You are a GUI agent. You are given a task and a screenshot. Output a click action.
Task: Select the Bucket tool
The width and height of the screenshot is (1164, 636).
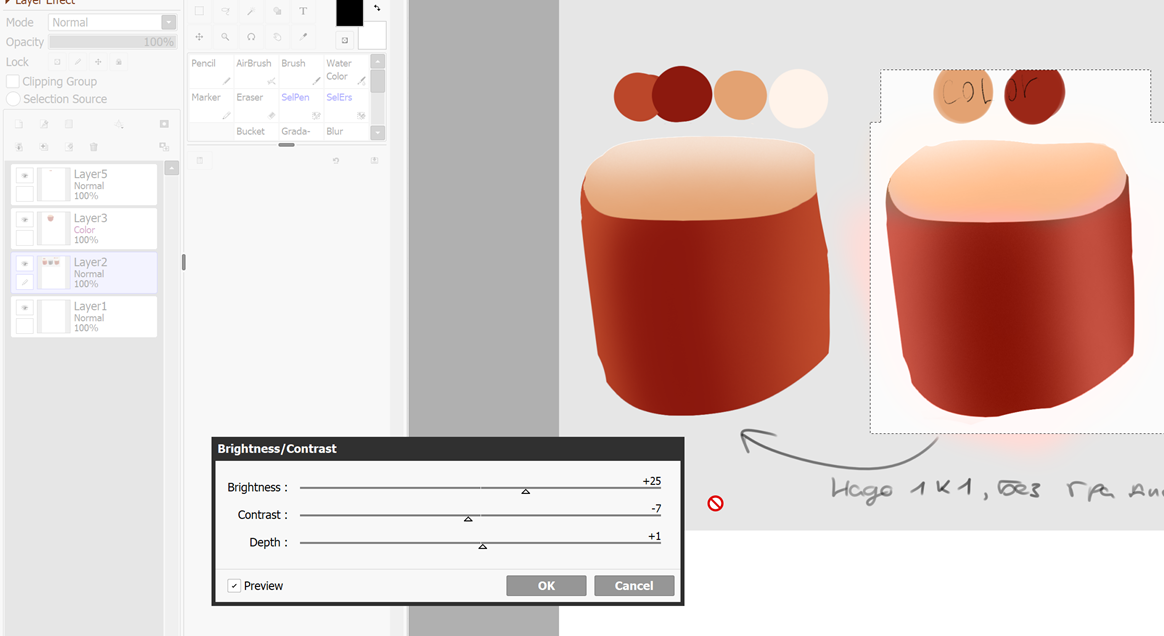(x=256, y=131)
